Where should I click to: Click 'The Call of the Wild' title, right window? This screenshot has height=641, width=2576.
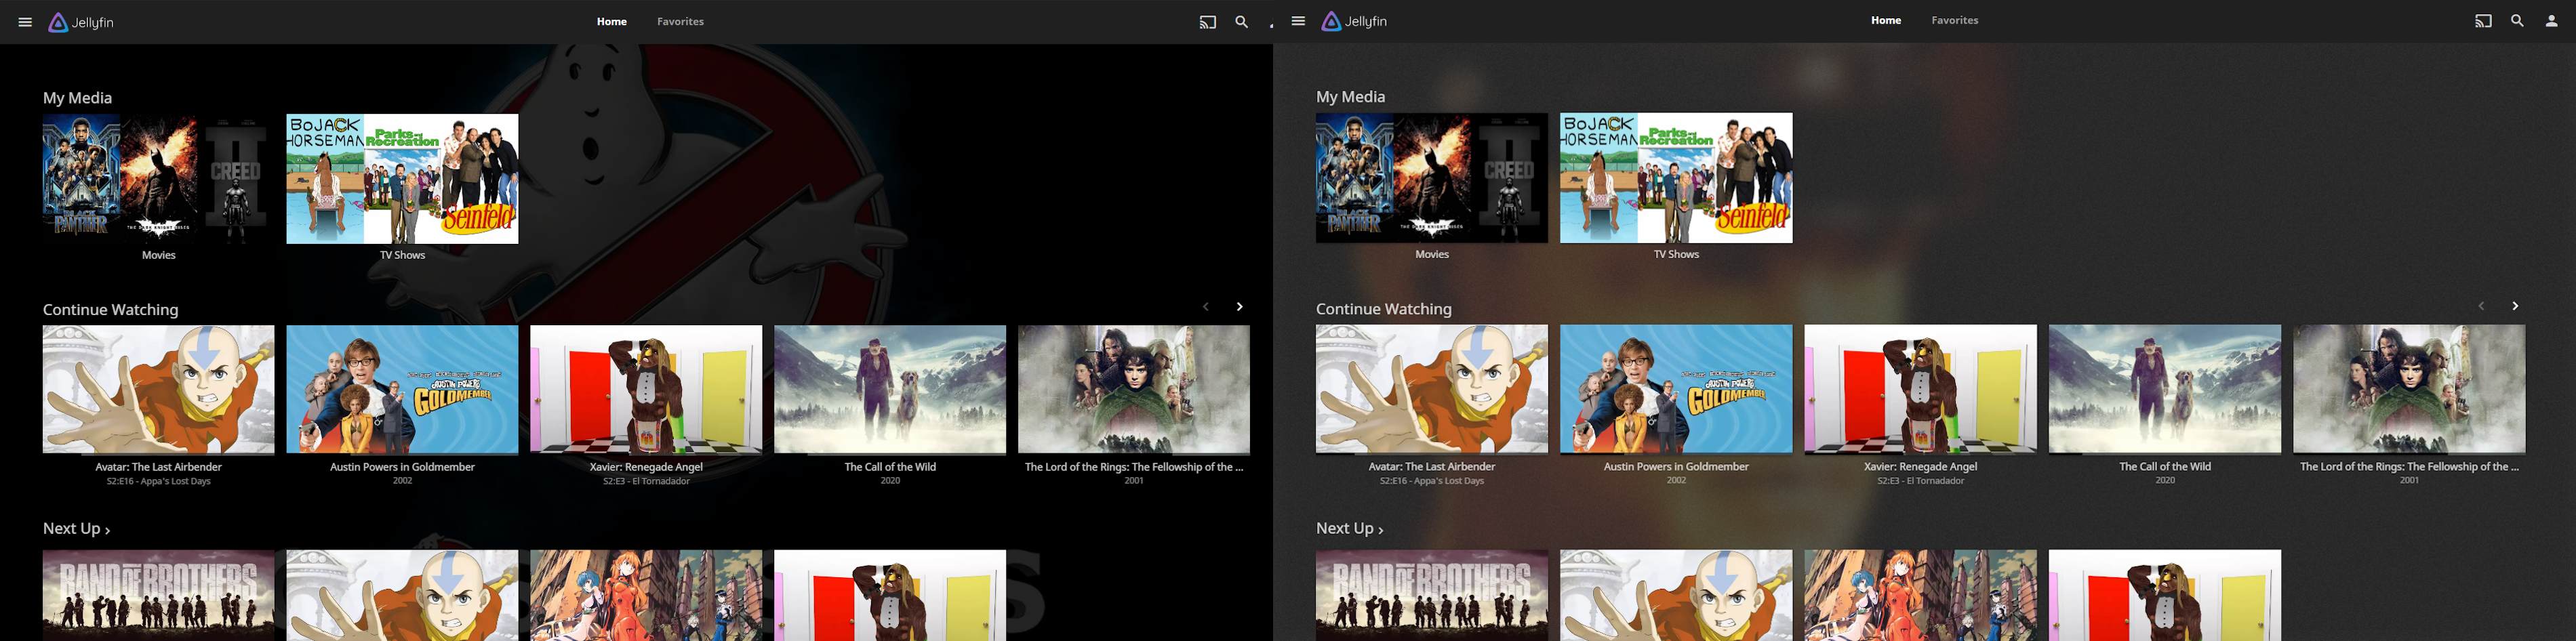click(x=2165, y=466)
